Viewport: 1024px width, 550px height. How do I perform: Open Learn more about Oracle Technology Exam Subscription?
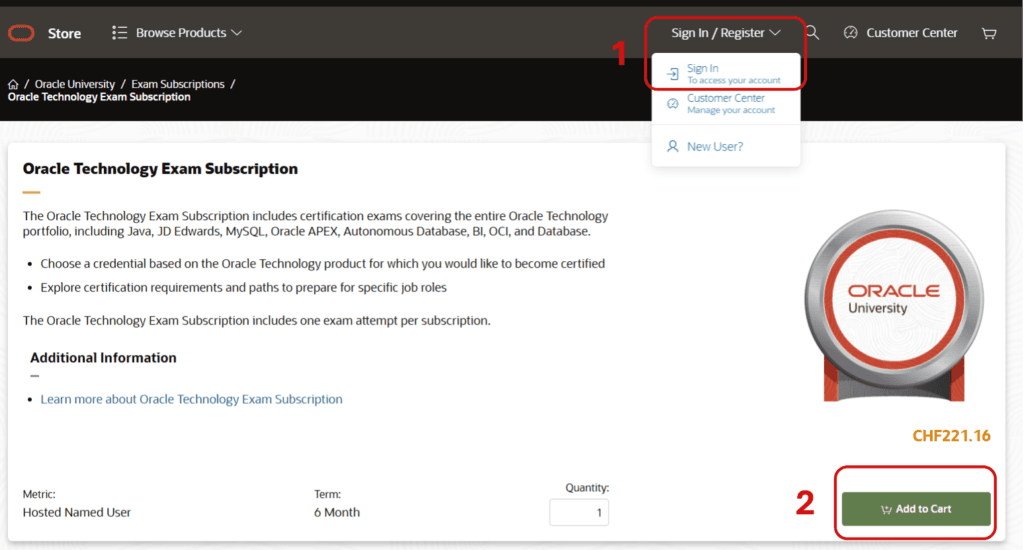point(191,399)
